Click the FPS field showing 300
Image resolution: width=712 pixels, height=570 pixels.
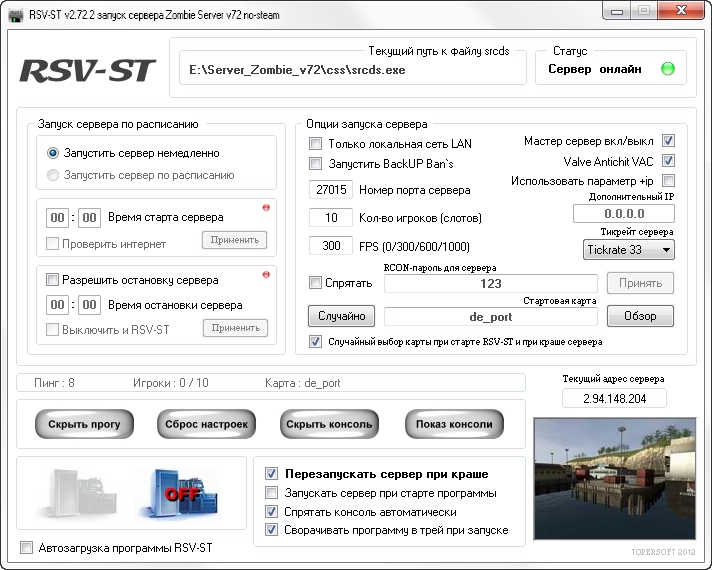coord(331,246)
